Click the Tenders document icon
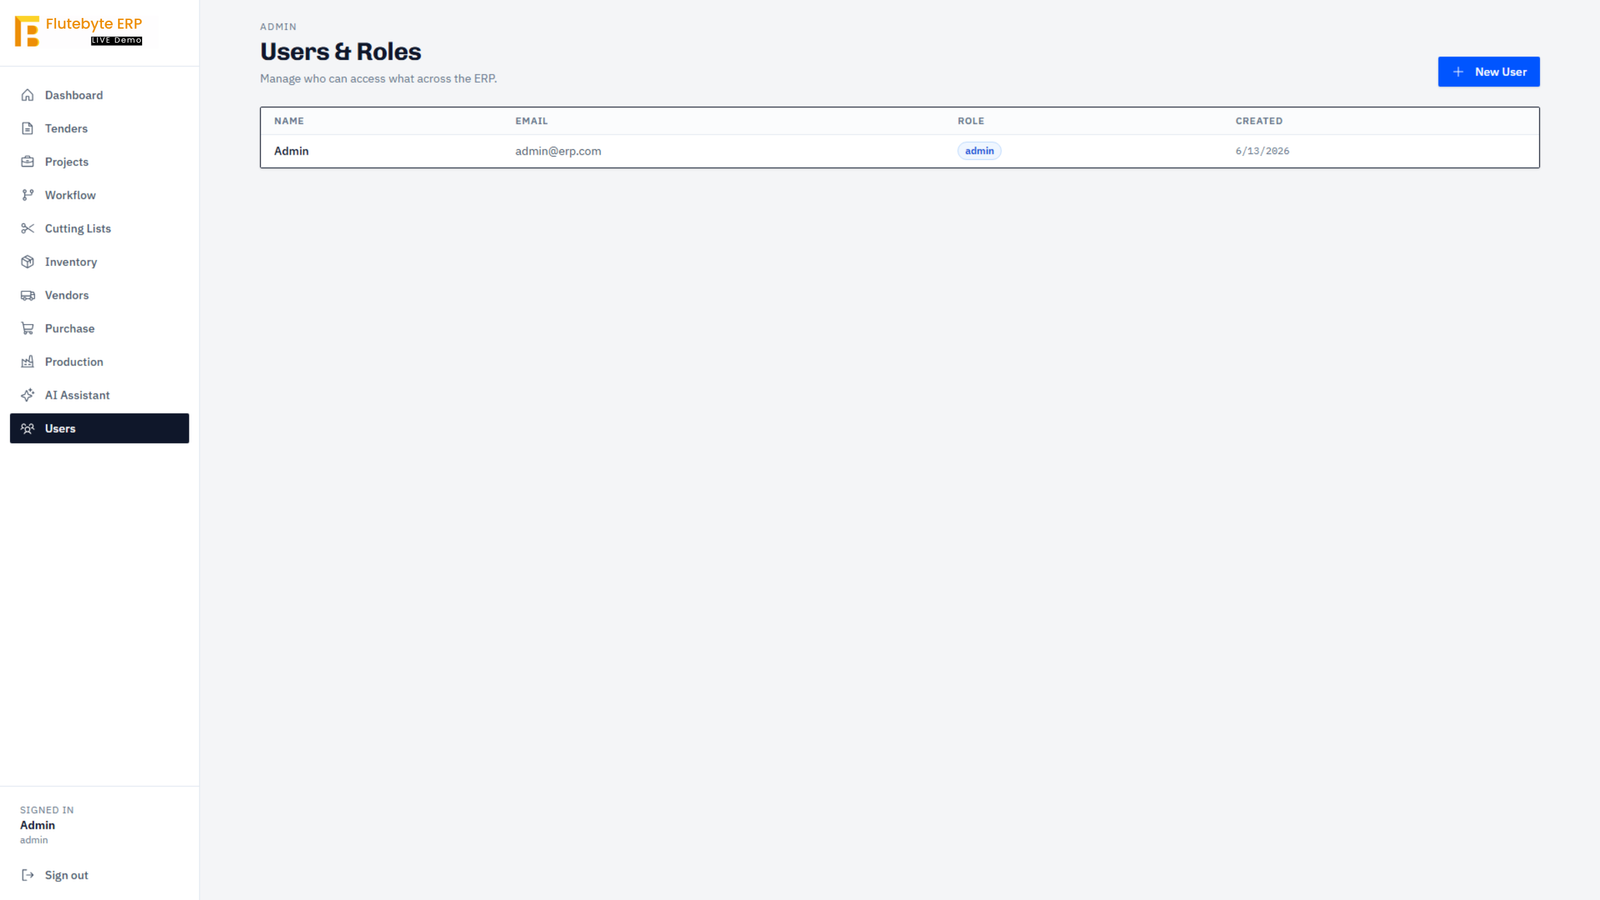The width and height of the screenshot is (1600, 900). 28,128
